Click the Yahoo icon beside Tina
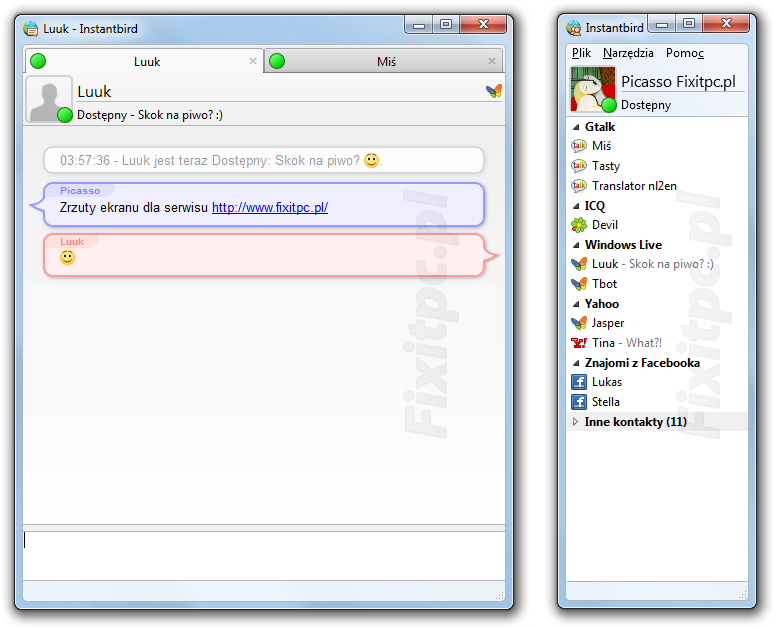775x628 pixels. [578, 342]
